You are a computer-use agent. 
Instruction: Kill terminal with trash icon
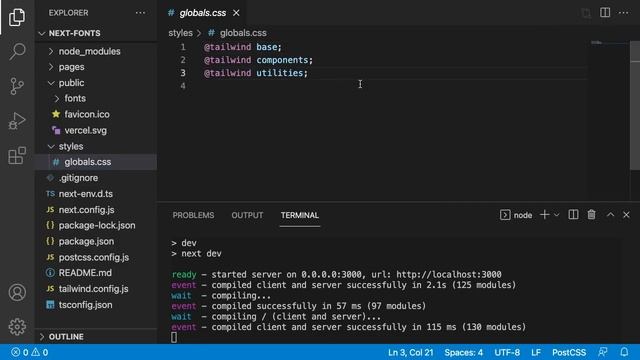[591, 215]
